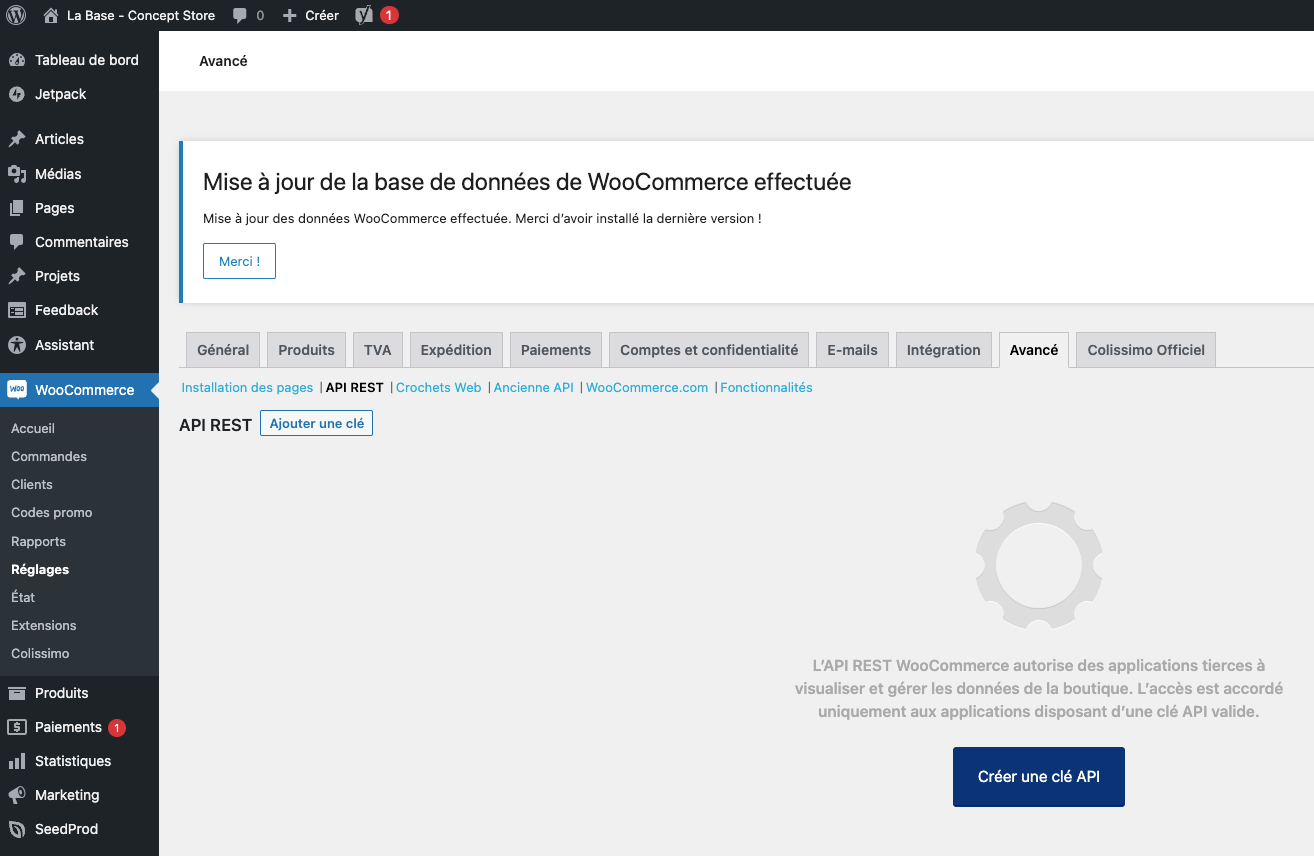Click the Articles pin icon
1314x856 pixels.
pos(17,139)
